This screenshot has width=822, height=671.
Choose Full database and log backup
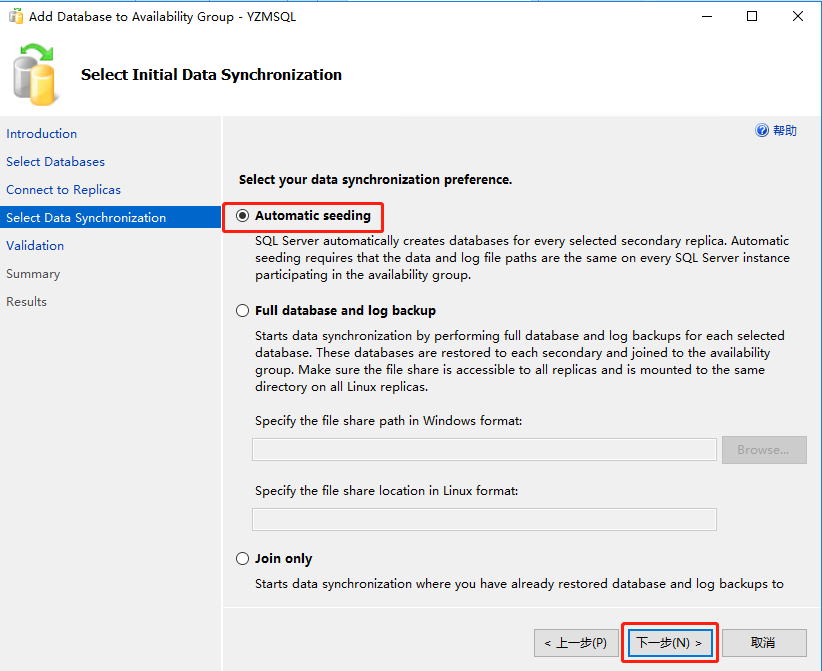pyautogui.click(x=243, y=311)
